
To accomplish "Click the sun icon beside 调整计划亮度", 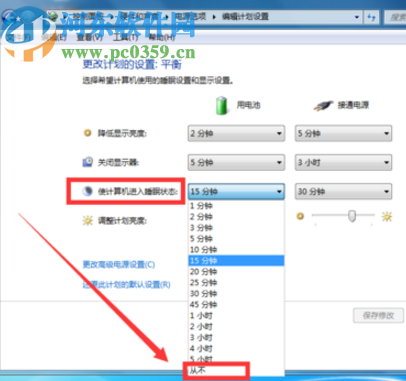I will [x=87, y=220].
